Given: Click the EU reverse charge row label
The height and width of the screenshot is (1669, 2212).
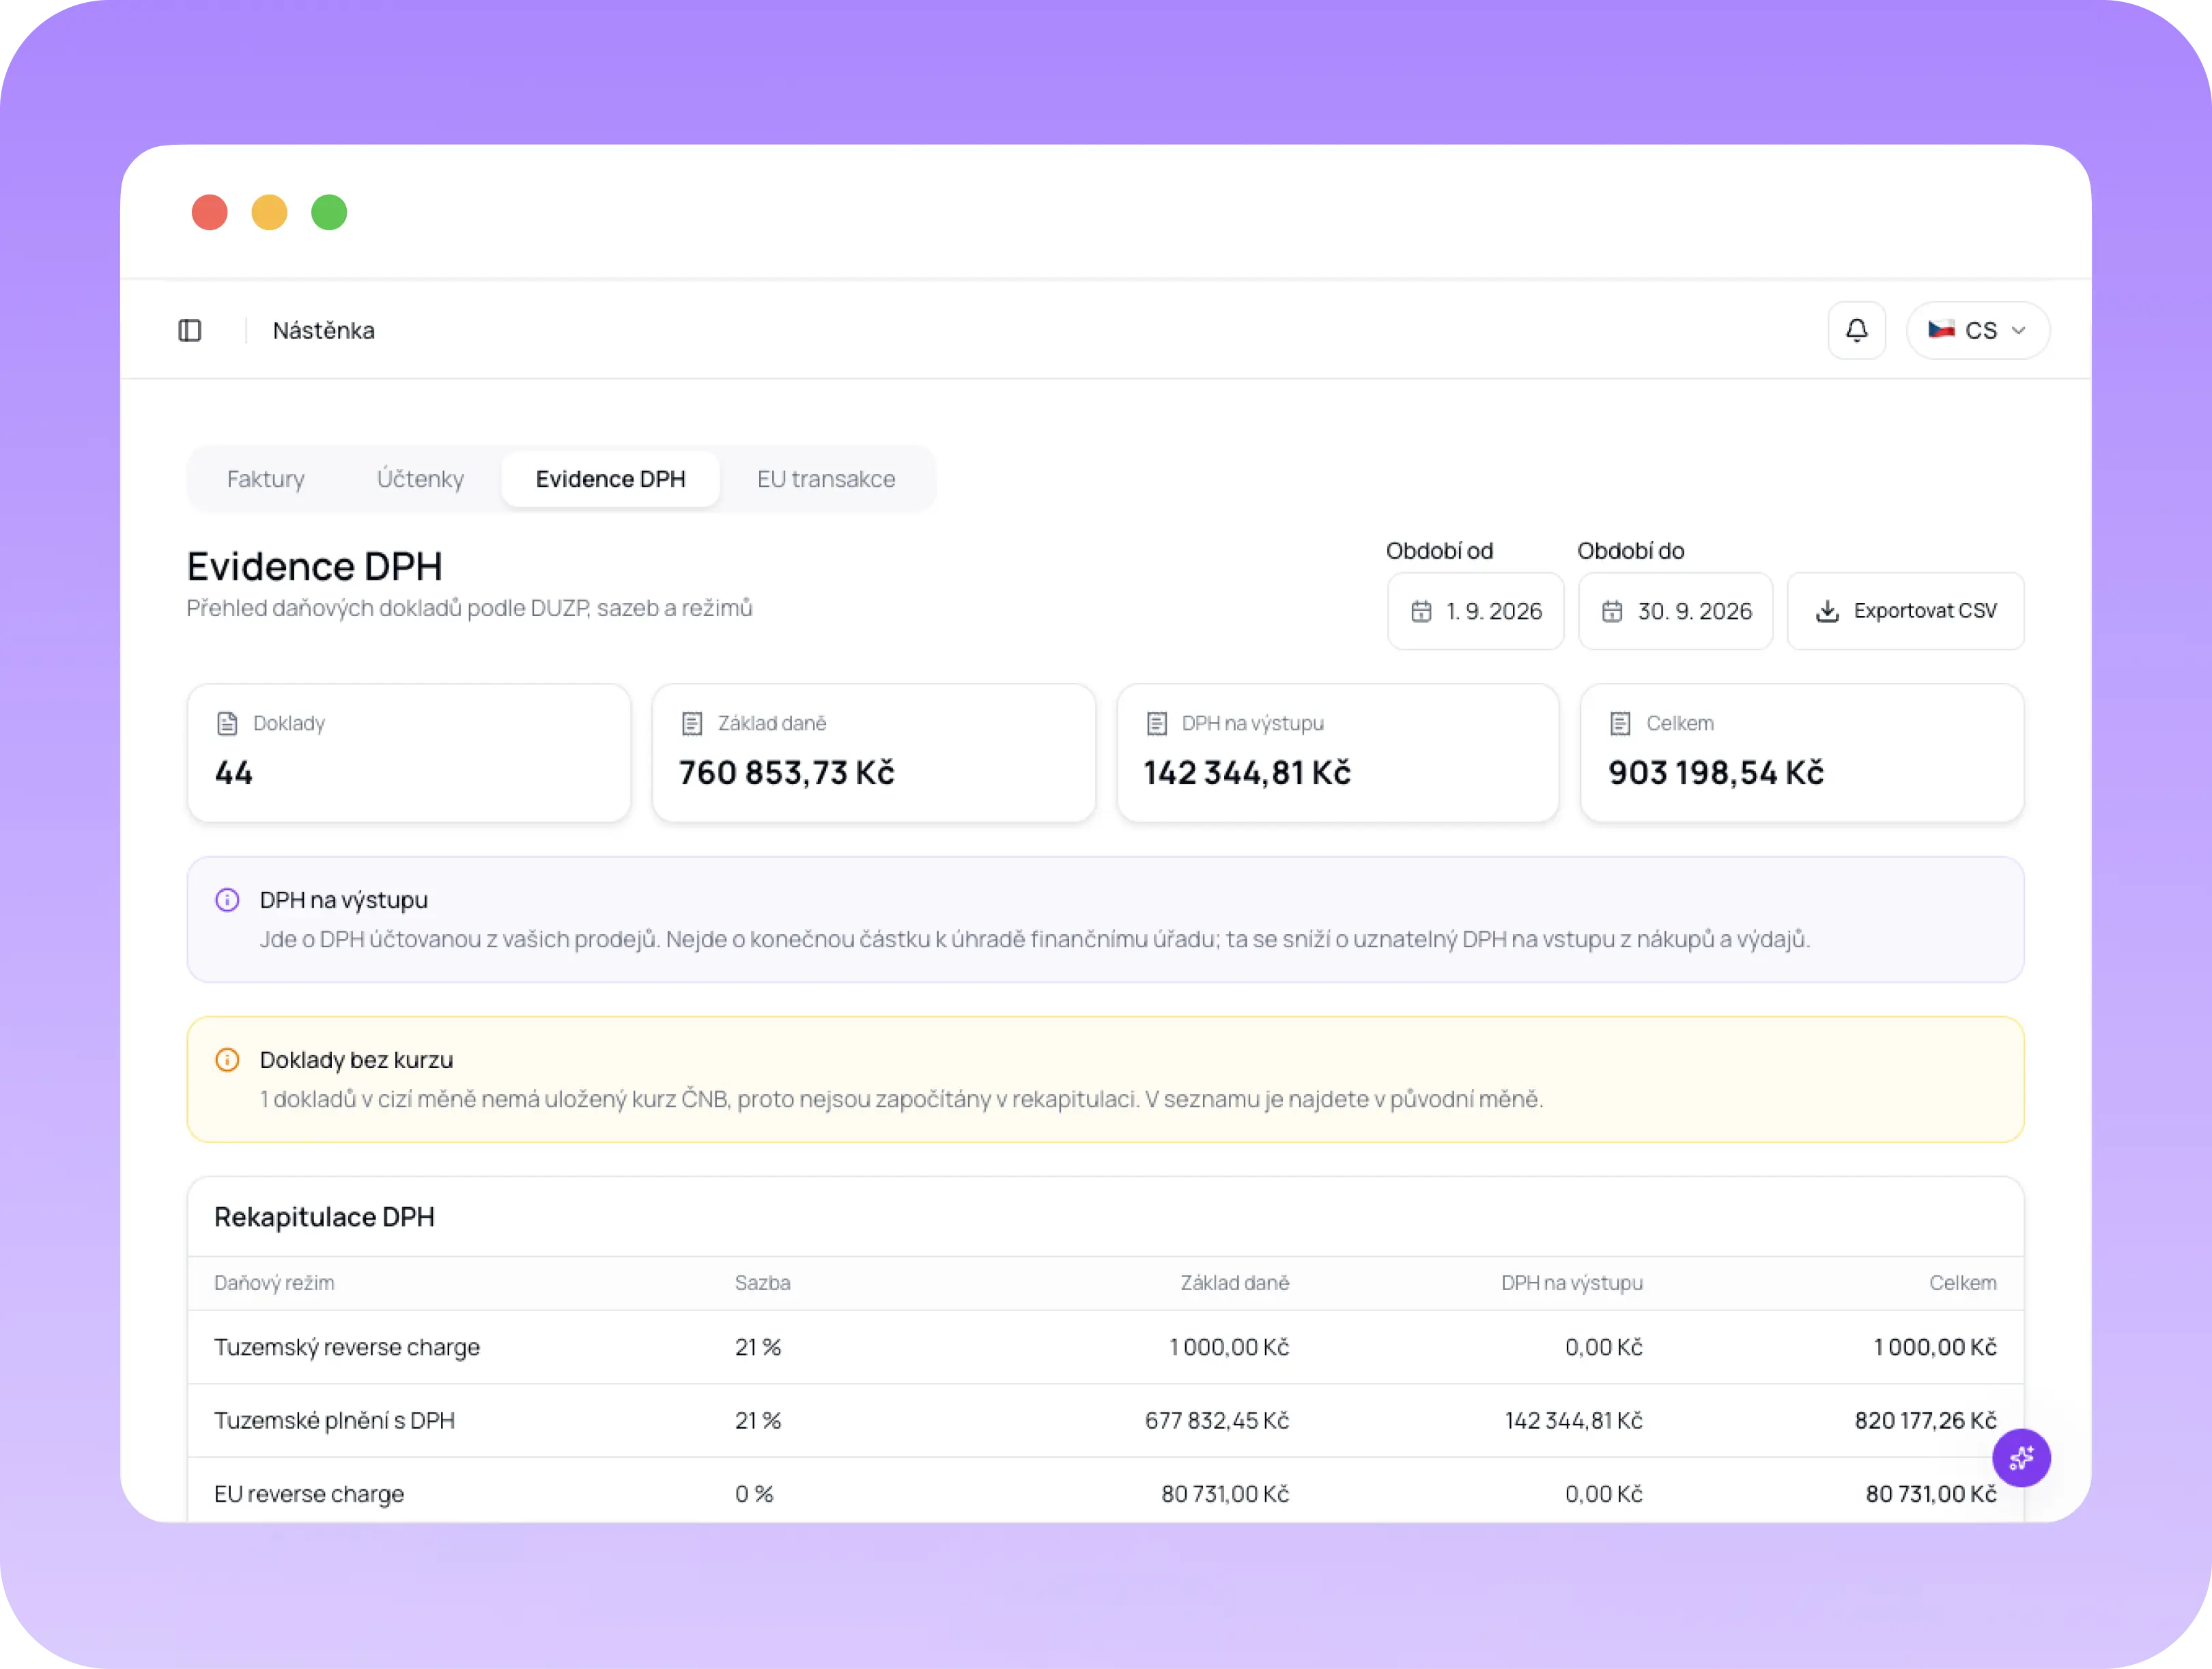Looking at the screenshot, I should click(x=309, y=1493).
